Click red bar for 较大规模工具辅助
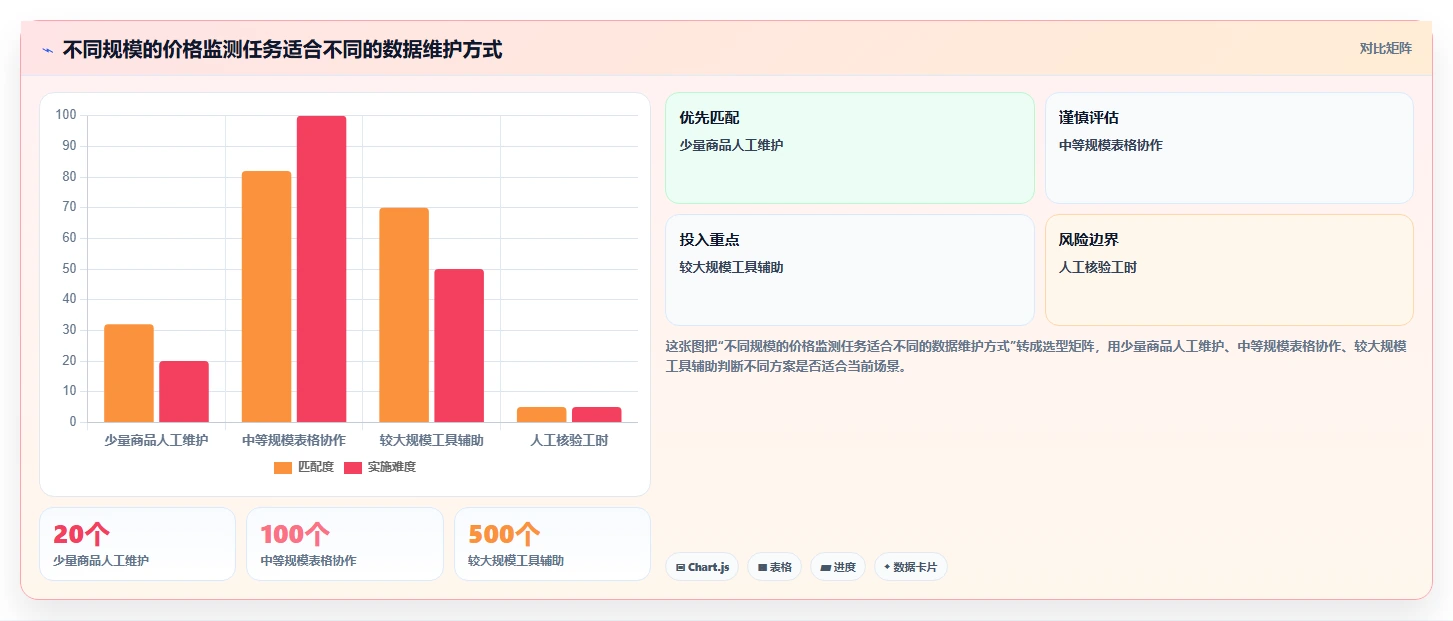1453x621 pixels. coord(459,345)
